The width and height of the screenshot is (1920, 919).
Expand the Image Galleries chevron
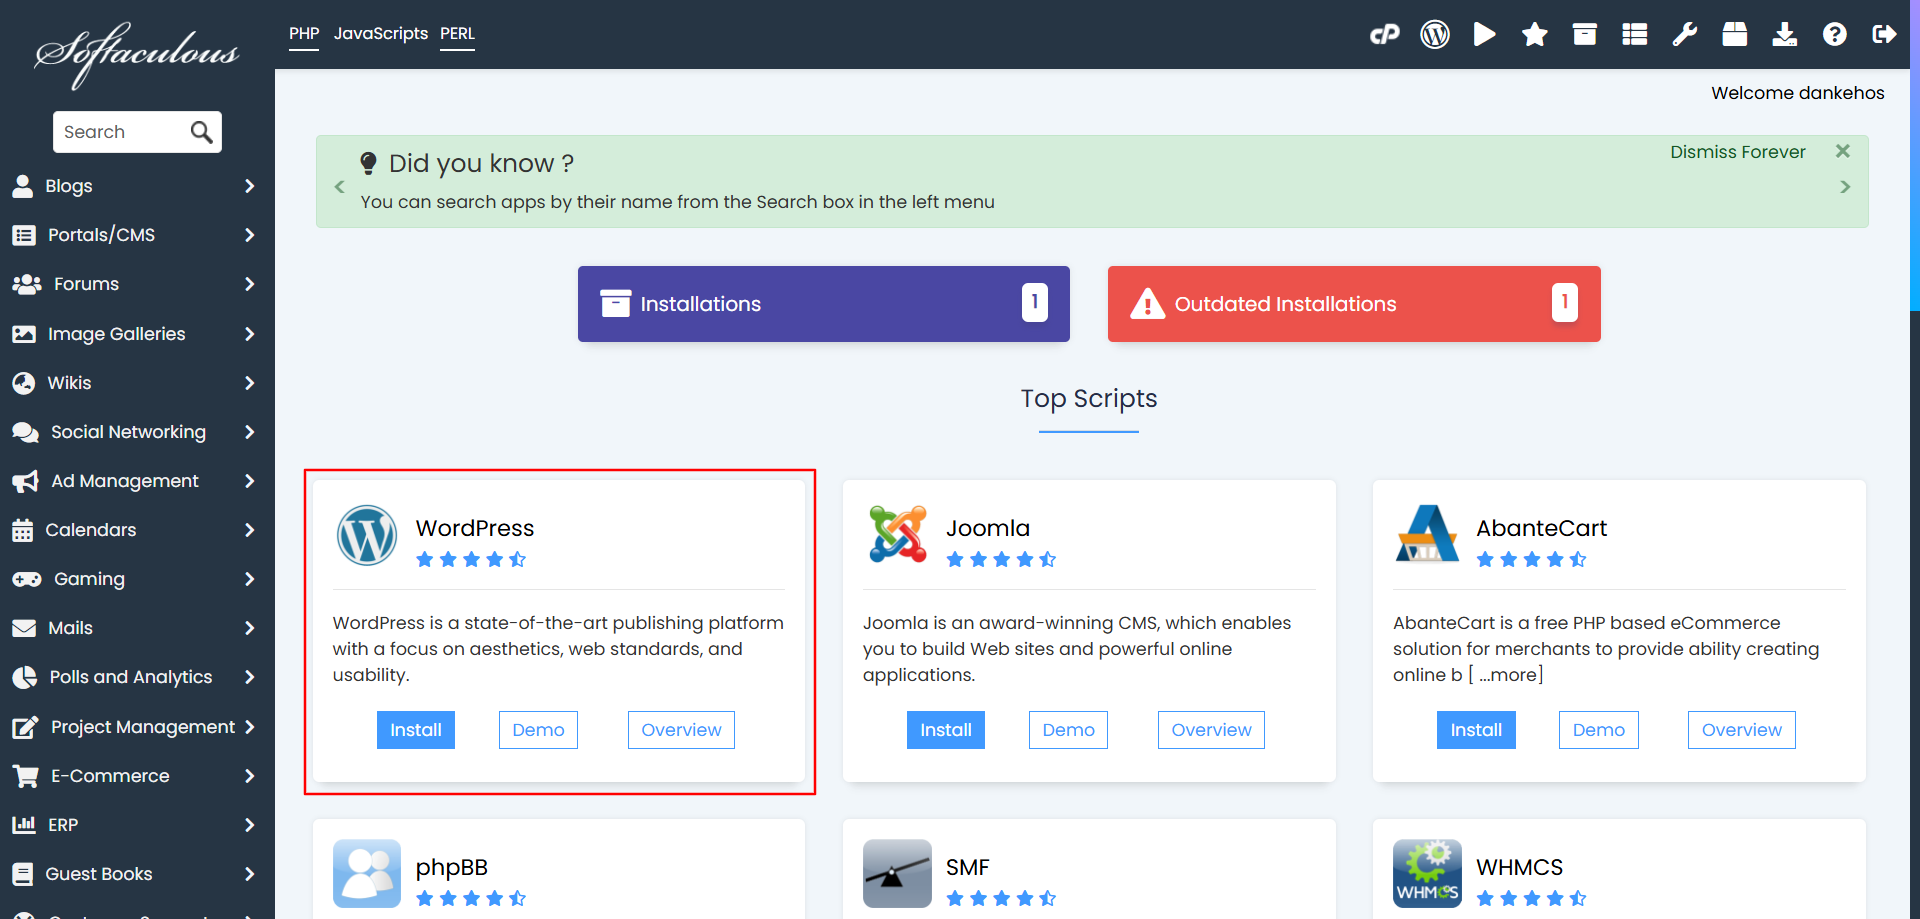click(249, 334)
